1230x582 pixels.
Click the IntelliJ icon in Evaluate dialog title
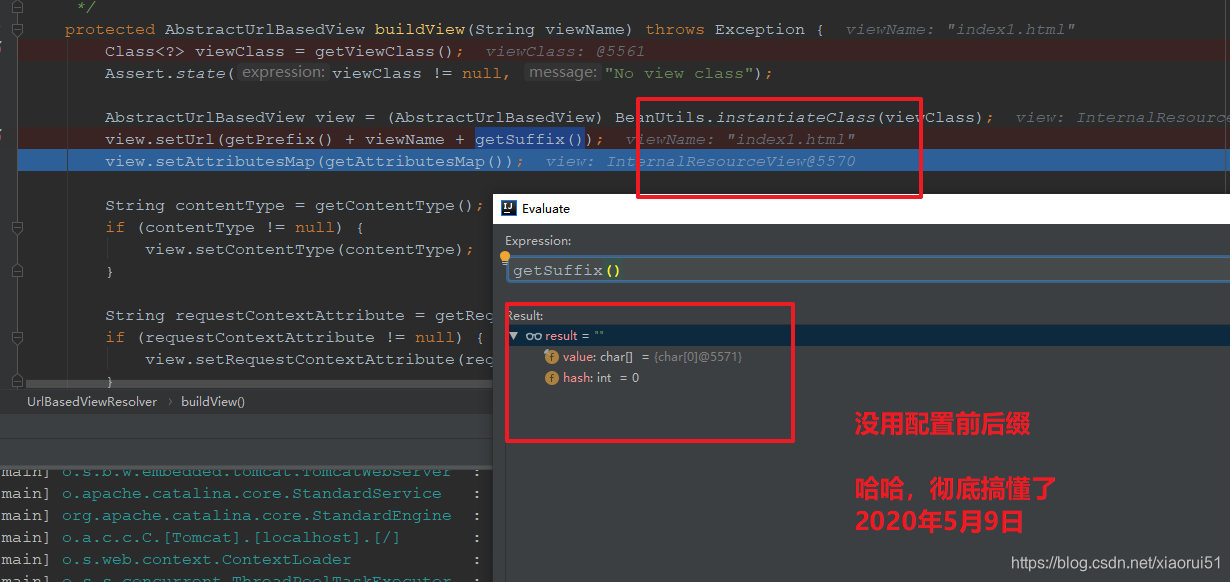[x=508, y=208]
